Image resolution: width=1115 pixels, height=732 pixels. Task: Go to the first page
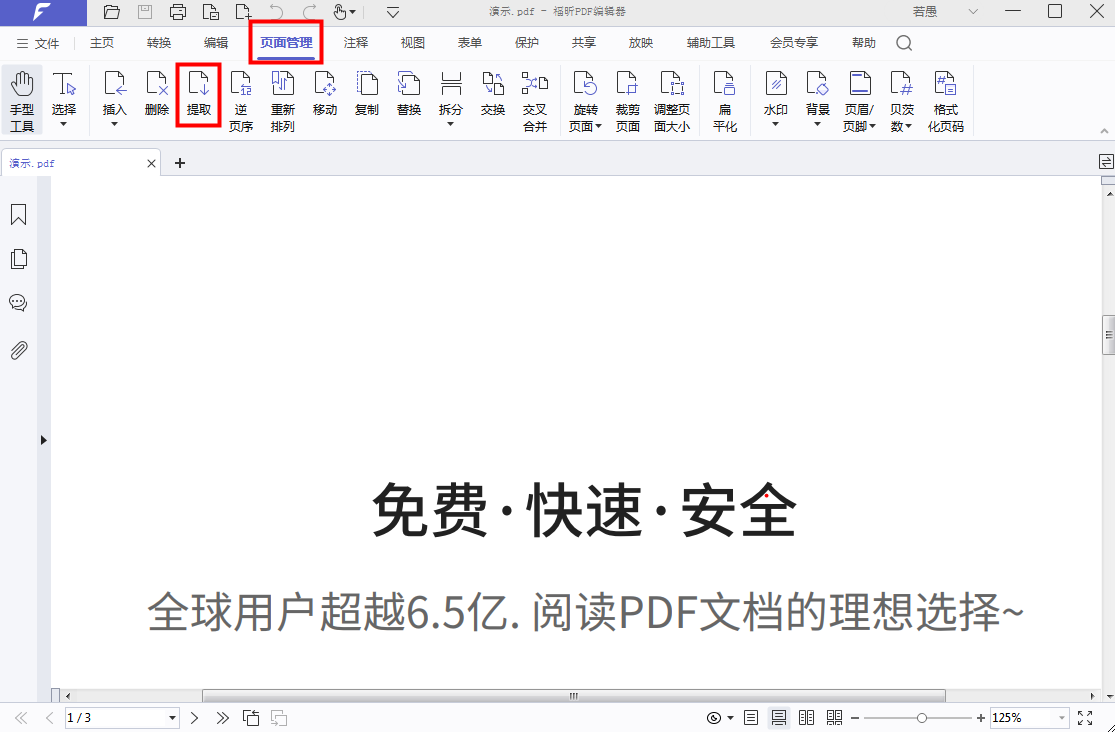[x=21, y=718]
